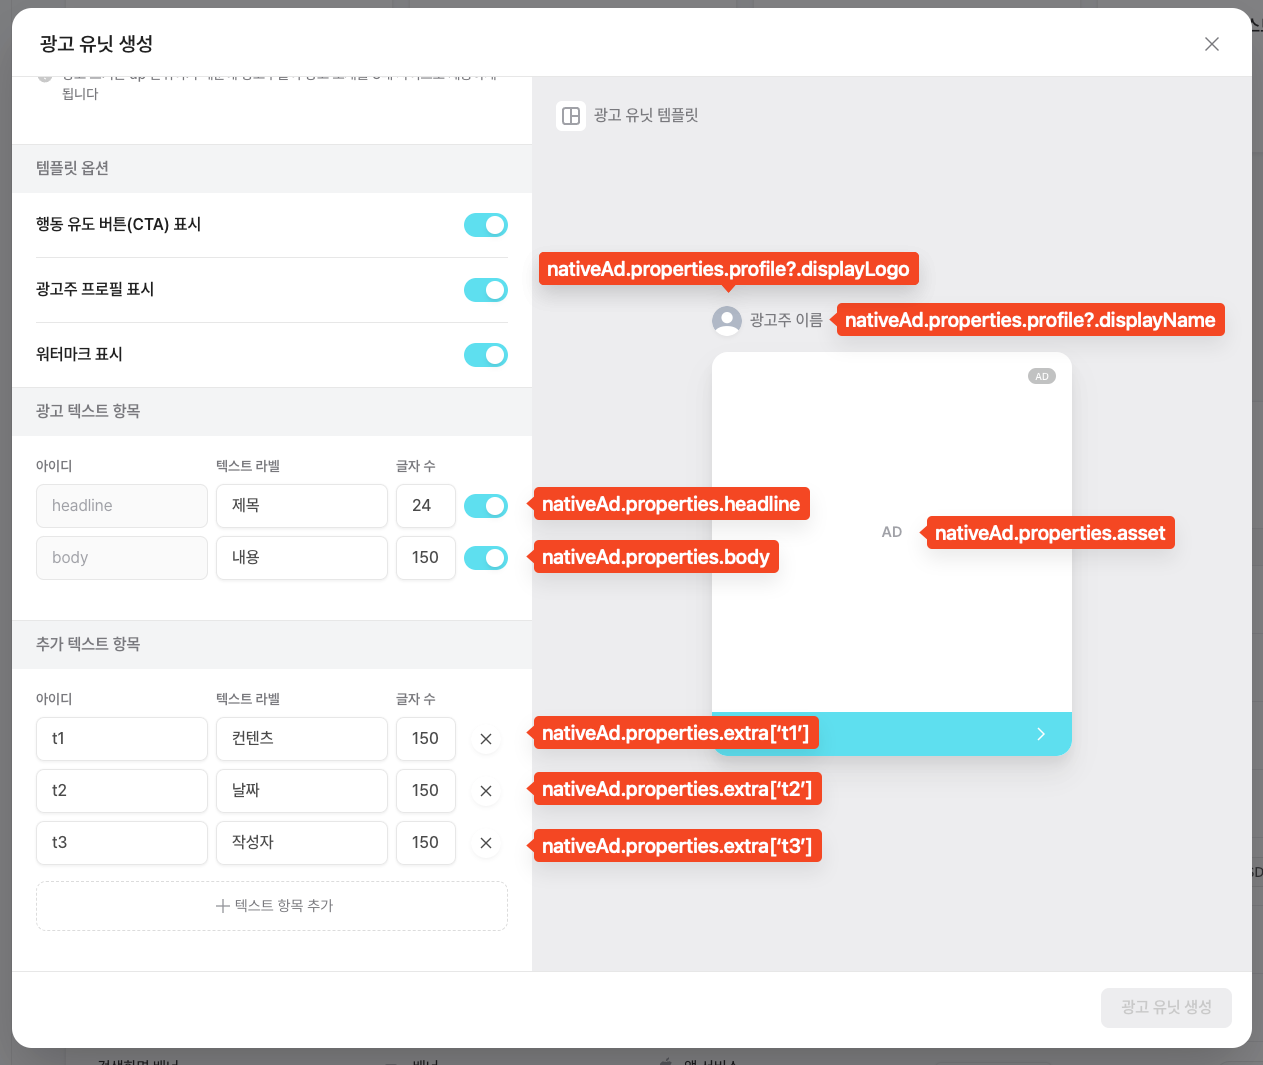Close the ad unit creation dialog
This screenshot has height=1065, width=1263.
1211,44
